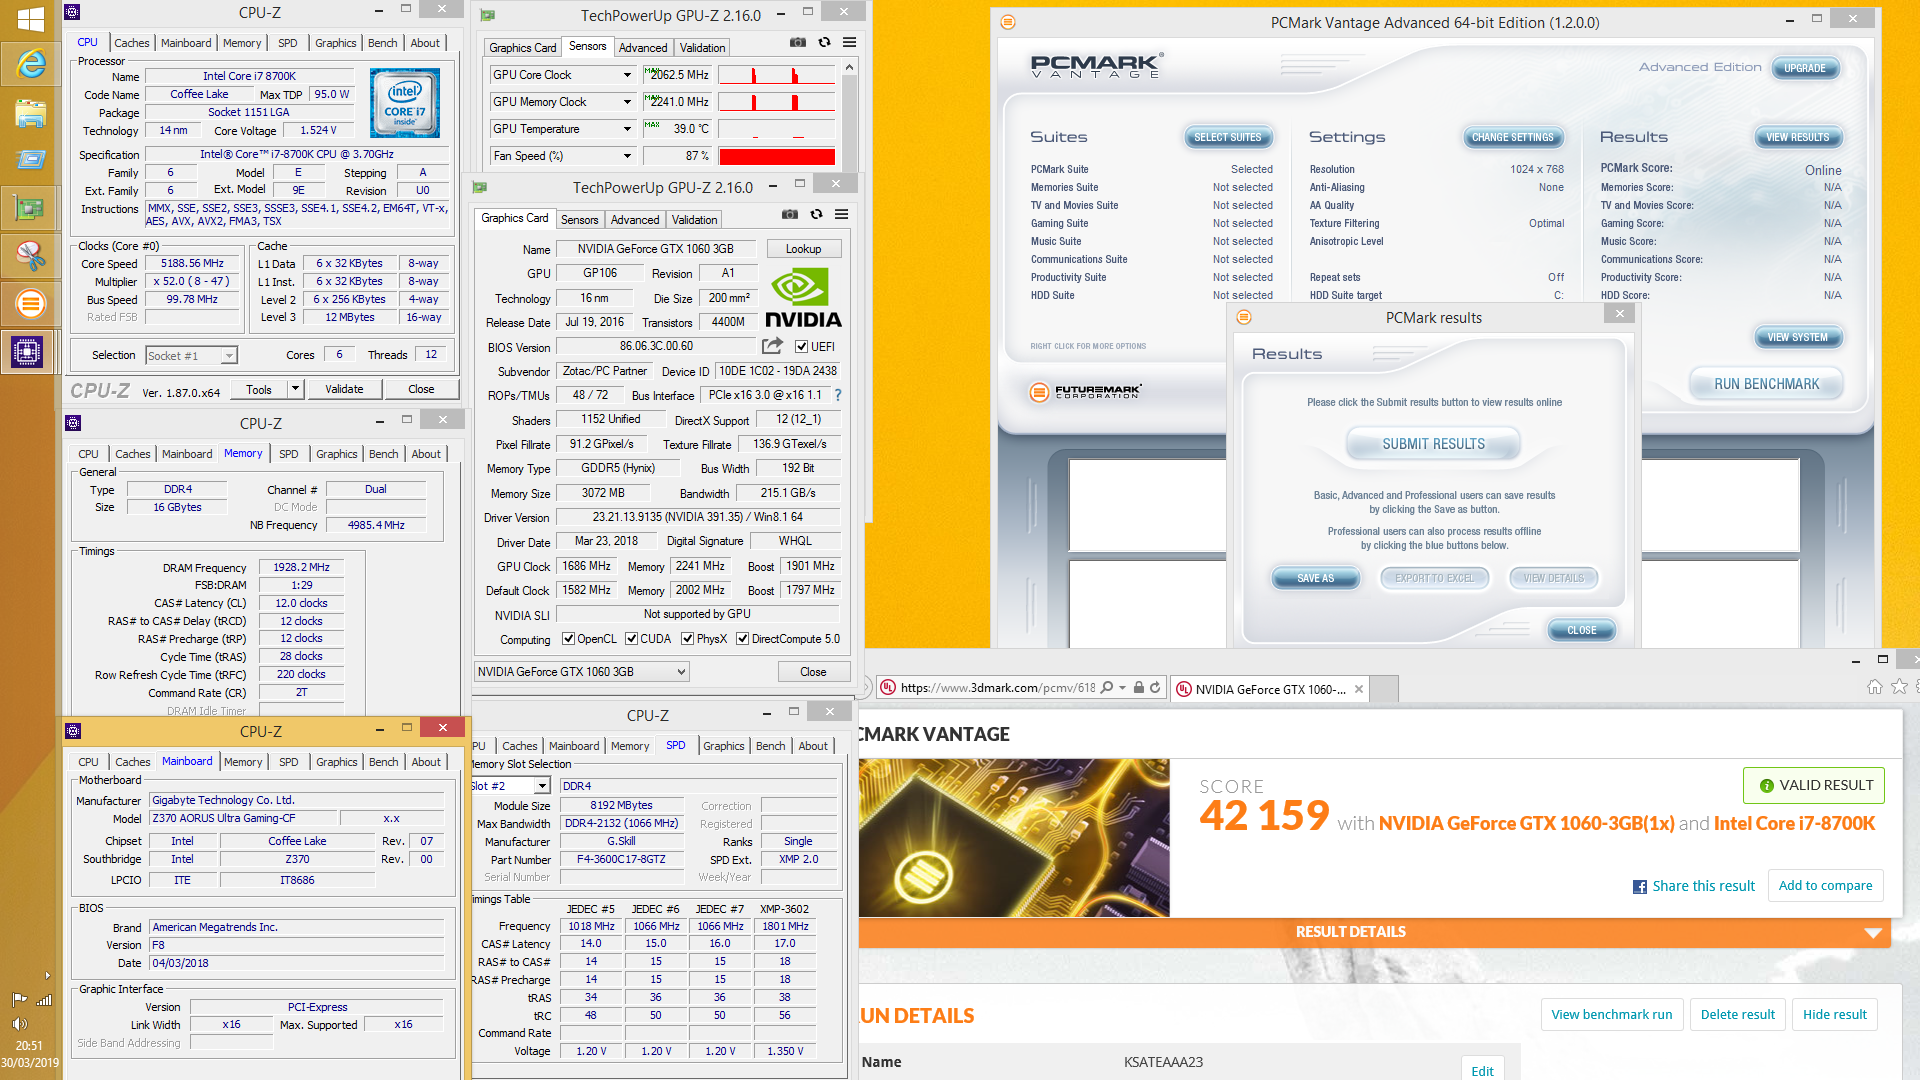Click the refresh icon in GPU-Z Sensors window
This screenshot has height=1080, width=1920.
point(824,42)
